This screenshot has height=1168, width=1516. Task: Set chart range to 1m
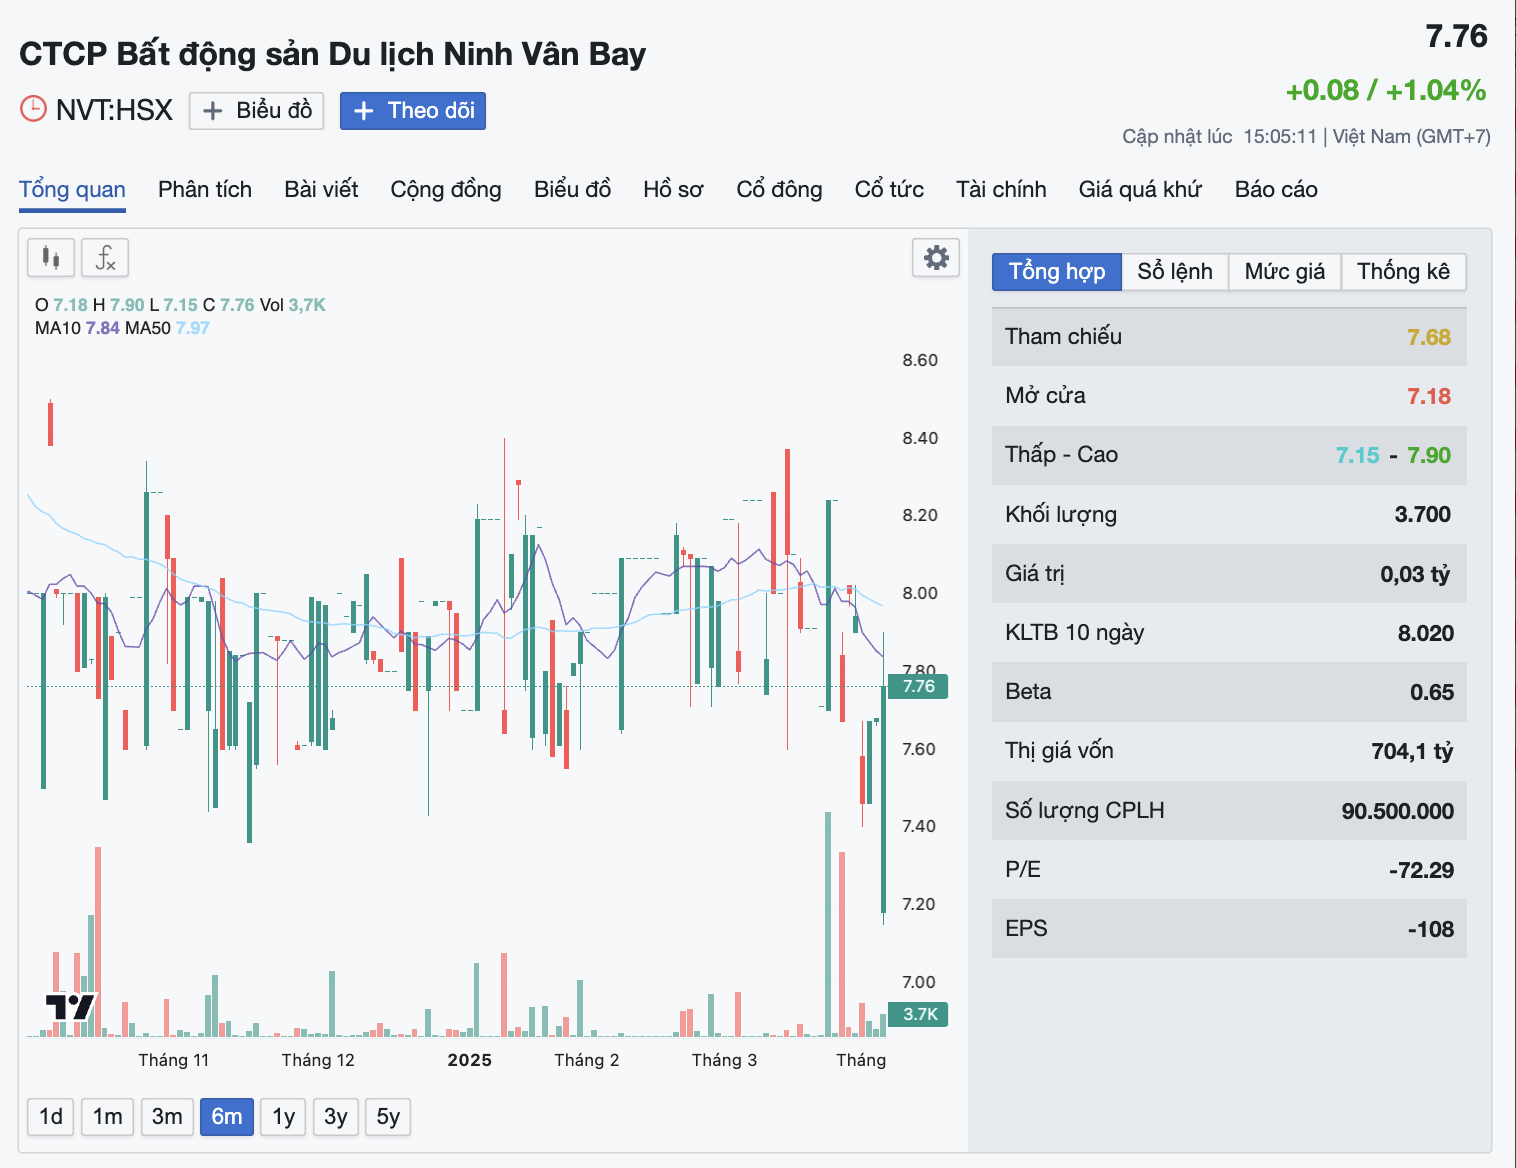(x=107, y=1117)
